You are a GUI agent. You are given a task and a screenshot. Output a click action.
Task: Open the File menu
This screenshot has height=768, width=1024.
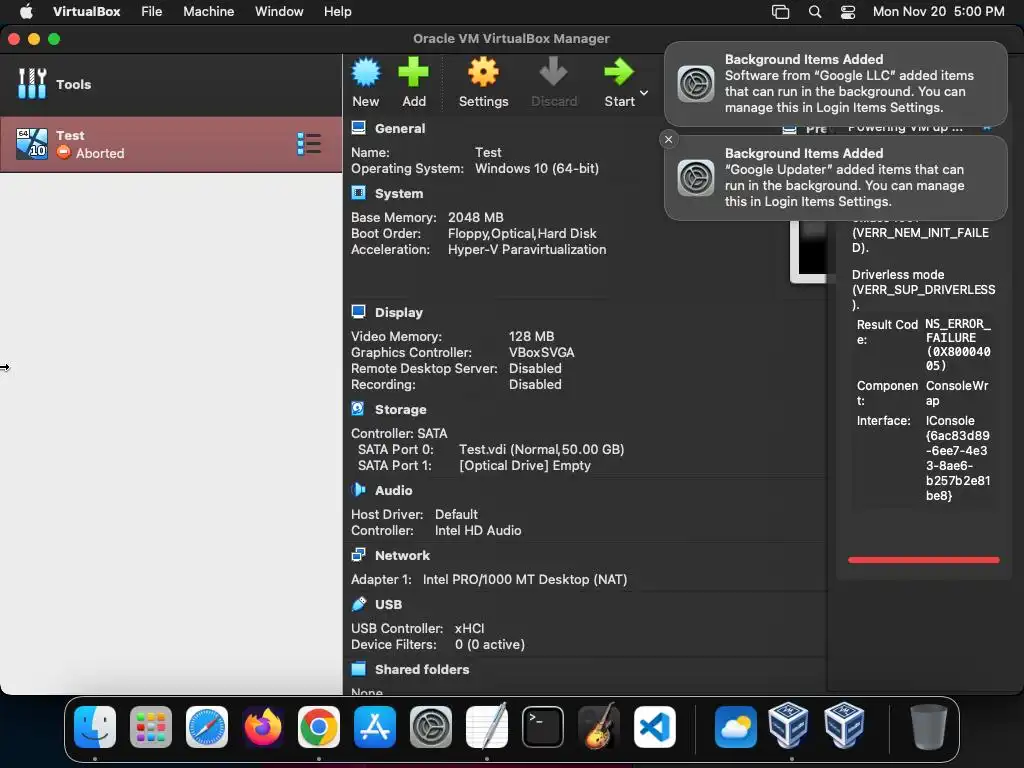point(152,12)
